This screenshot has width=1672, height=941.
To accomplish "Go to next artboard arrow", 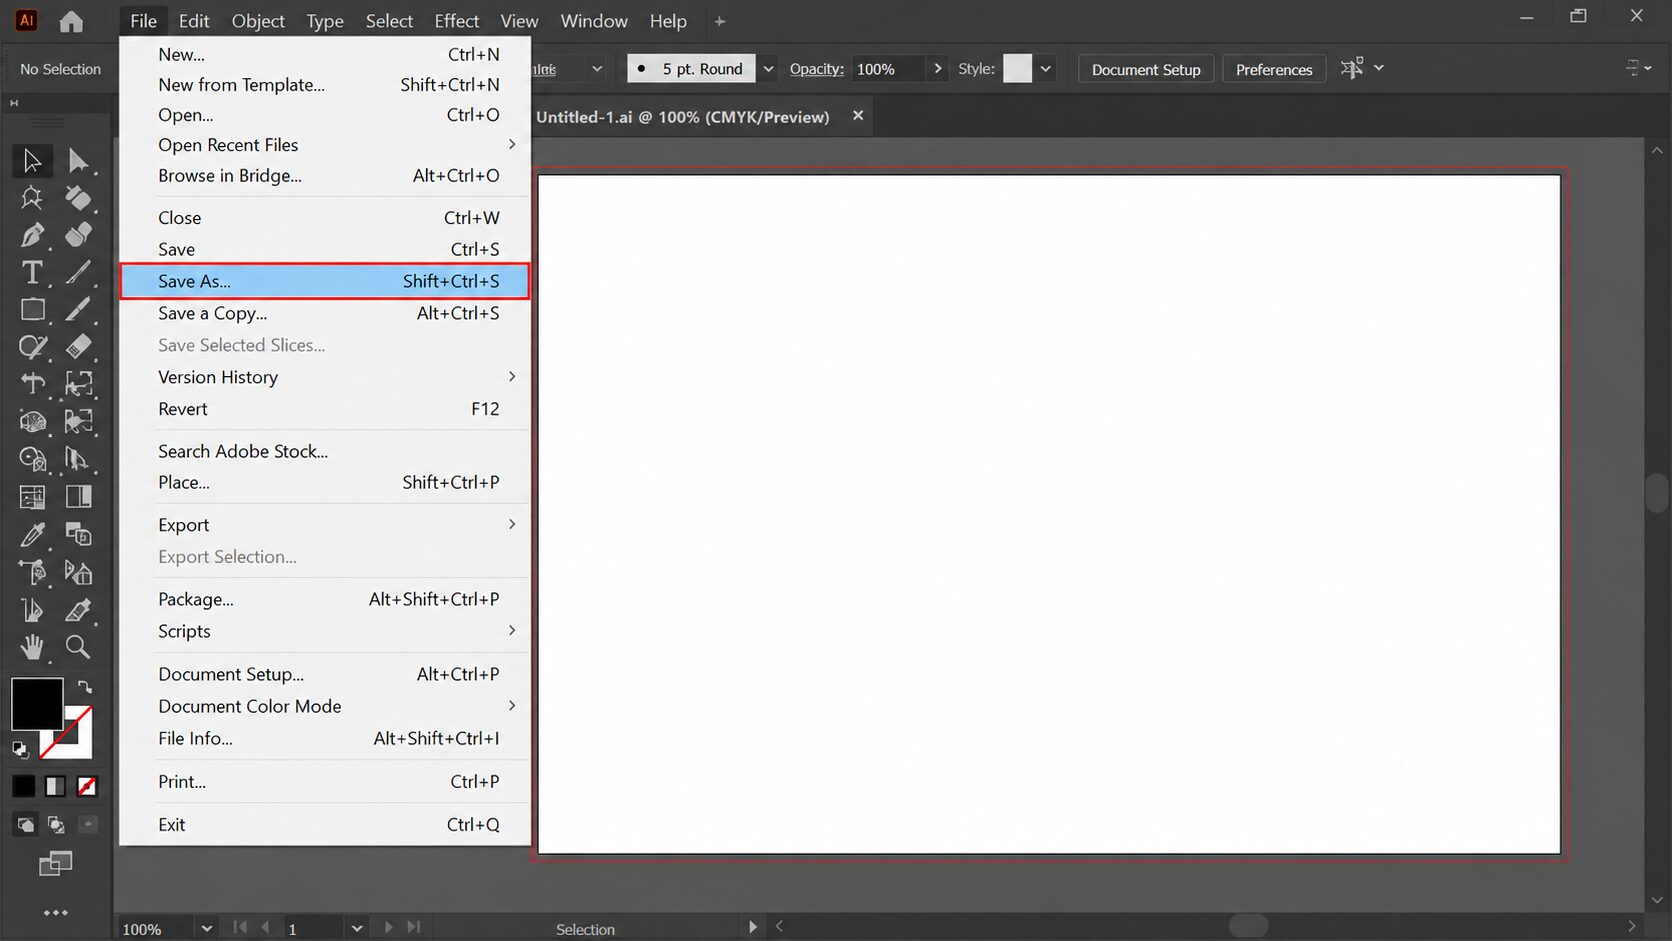I will coord(388,927).
